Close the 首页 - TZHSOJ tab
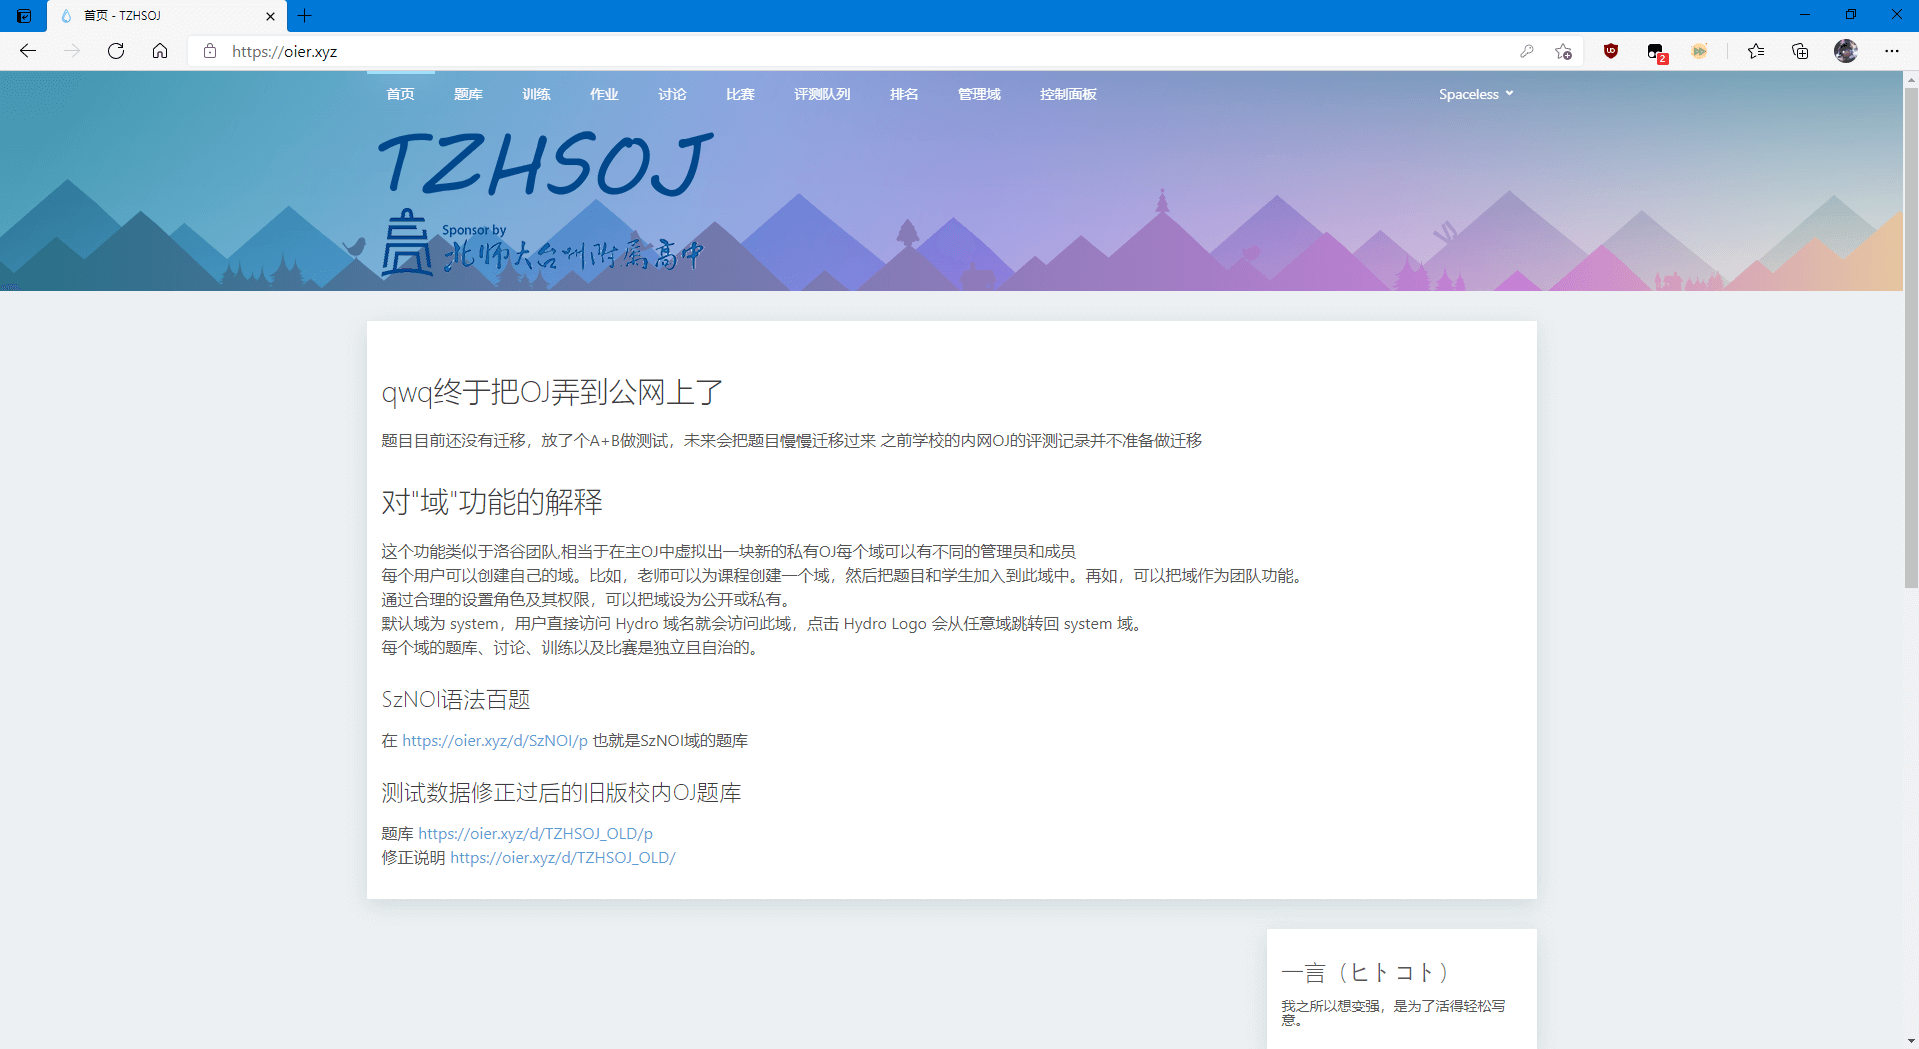Screen dimensions: 1919x1049 click(270, 16)
